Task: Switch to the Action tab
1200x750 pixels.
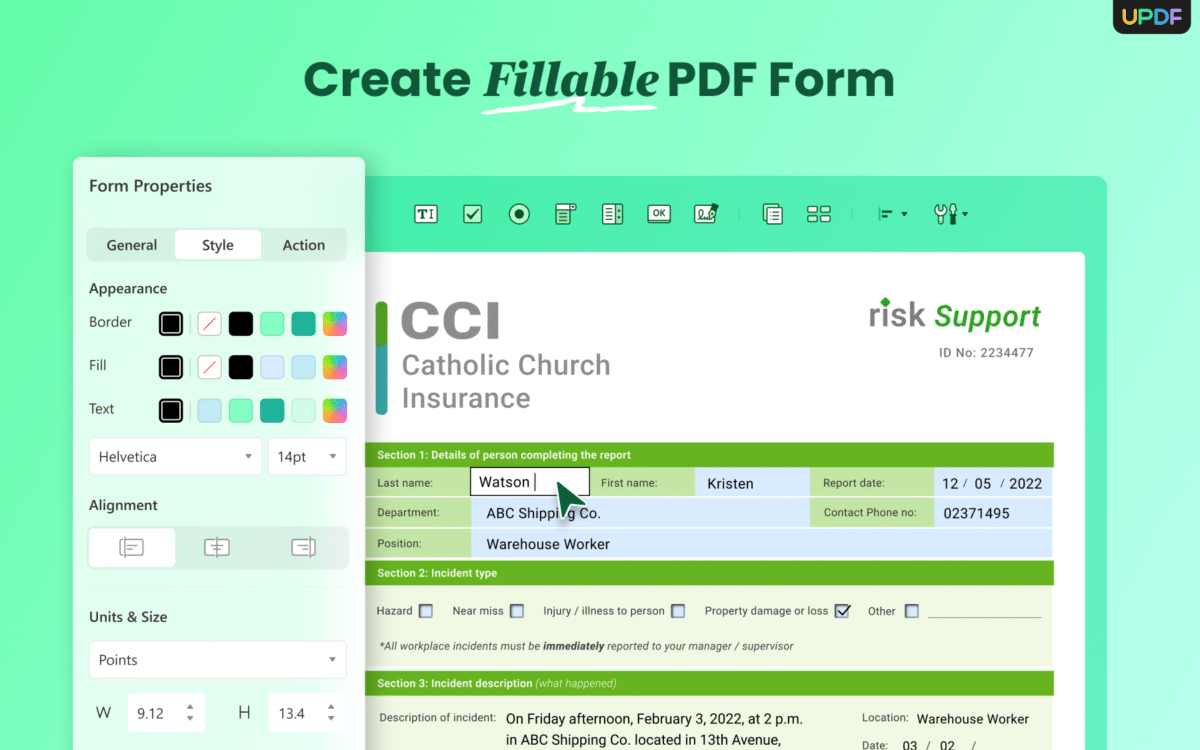Action: coord(303,244)
